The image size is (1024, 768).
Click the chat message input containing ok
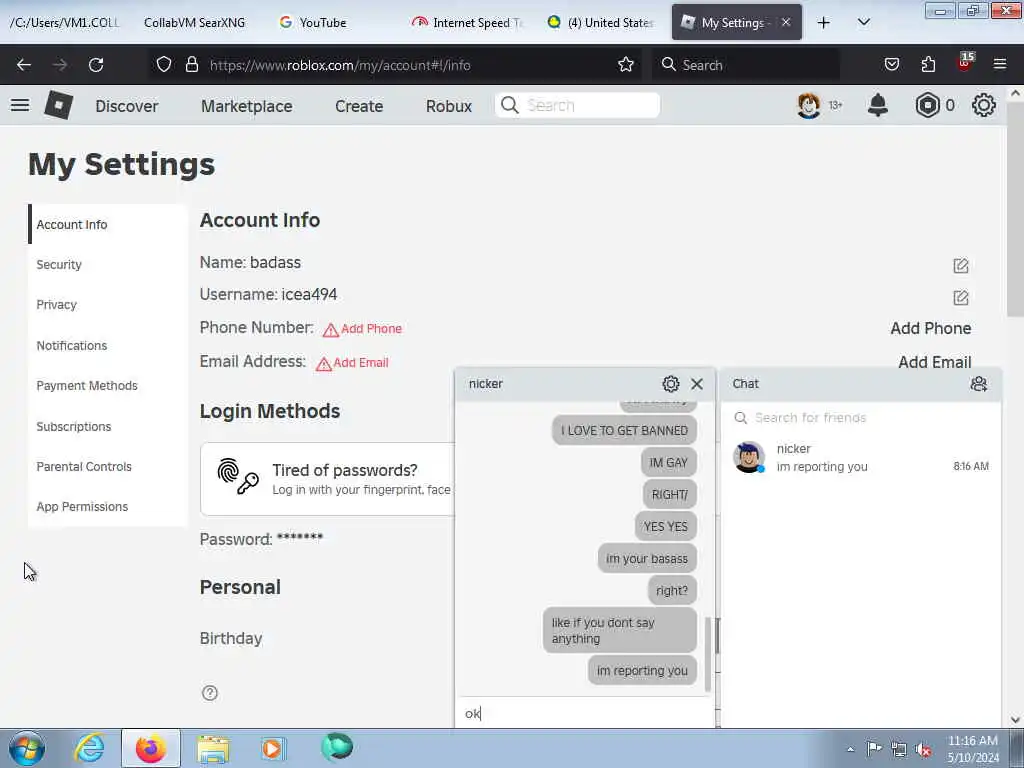coord(584,713)
